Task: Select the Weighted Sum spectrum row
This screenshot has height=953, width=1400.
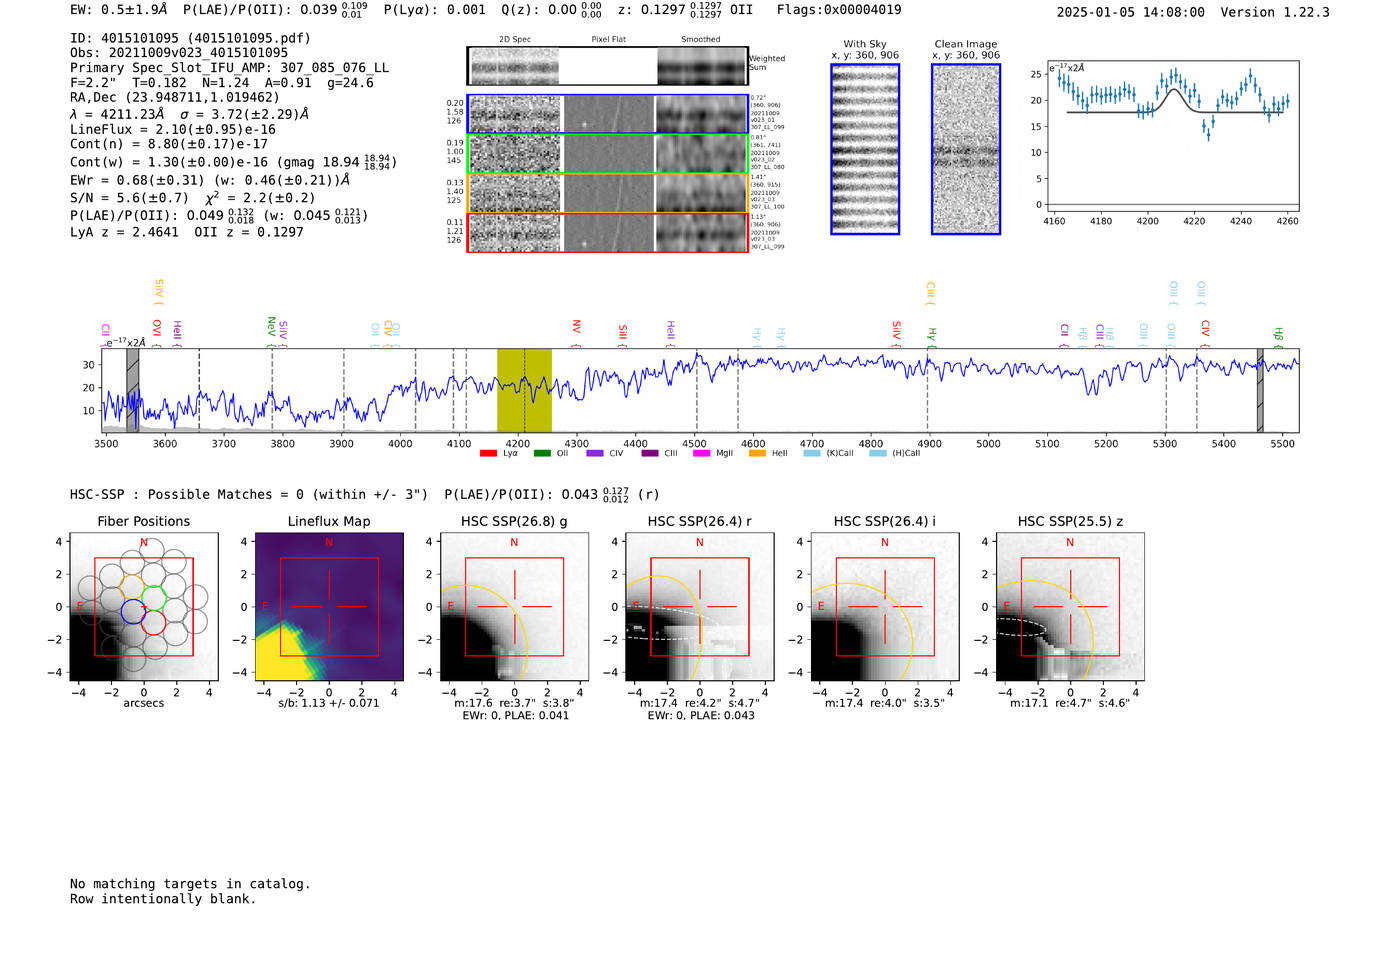Action: point(608,66)
